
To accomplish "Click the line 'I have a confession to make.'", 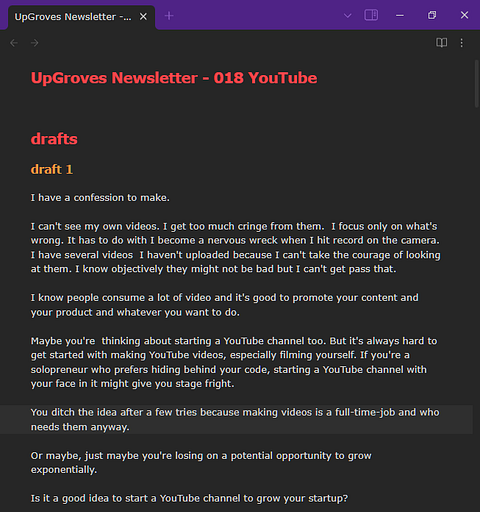I will point(100,198).
